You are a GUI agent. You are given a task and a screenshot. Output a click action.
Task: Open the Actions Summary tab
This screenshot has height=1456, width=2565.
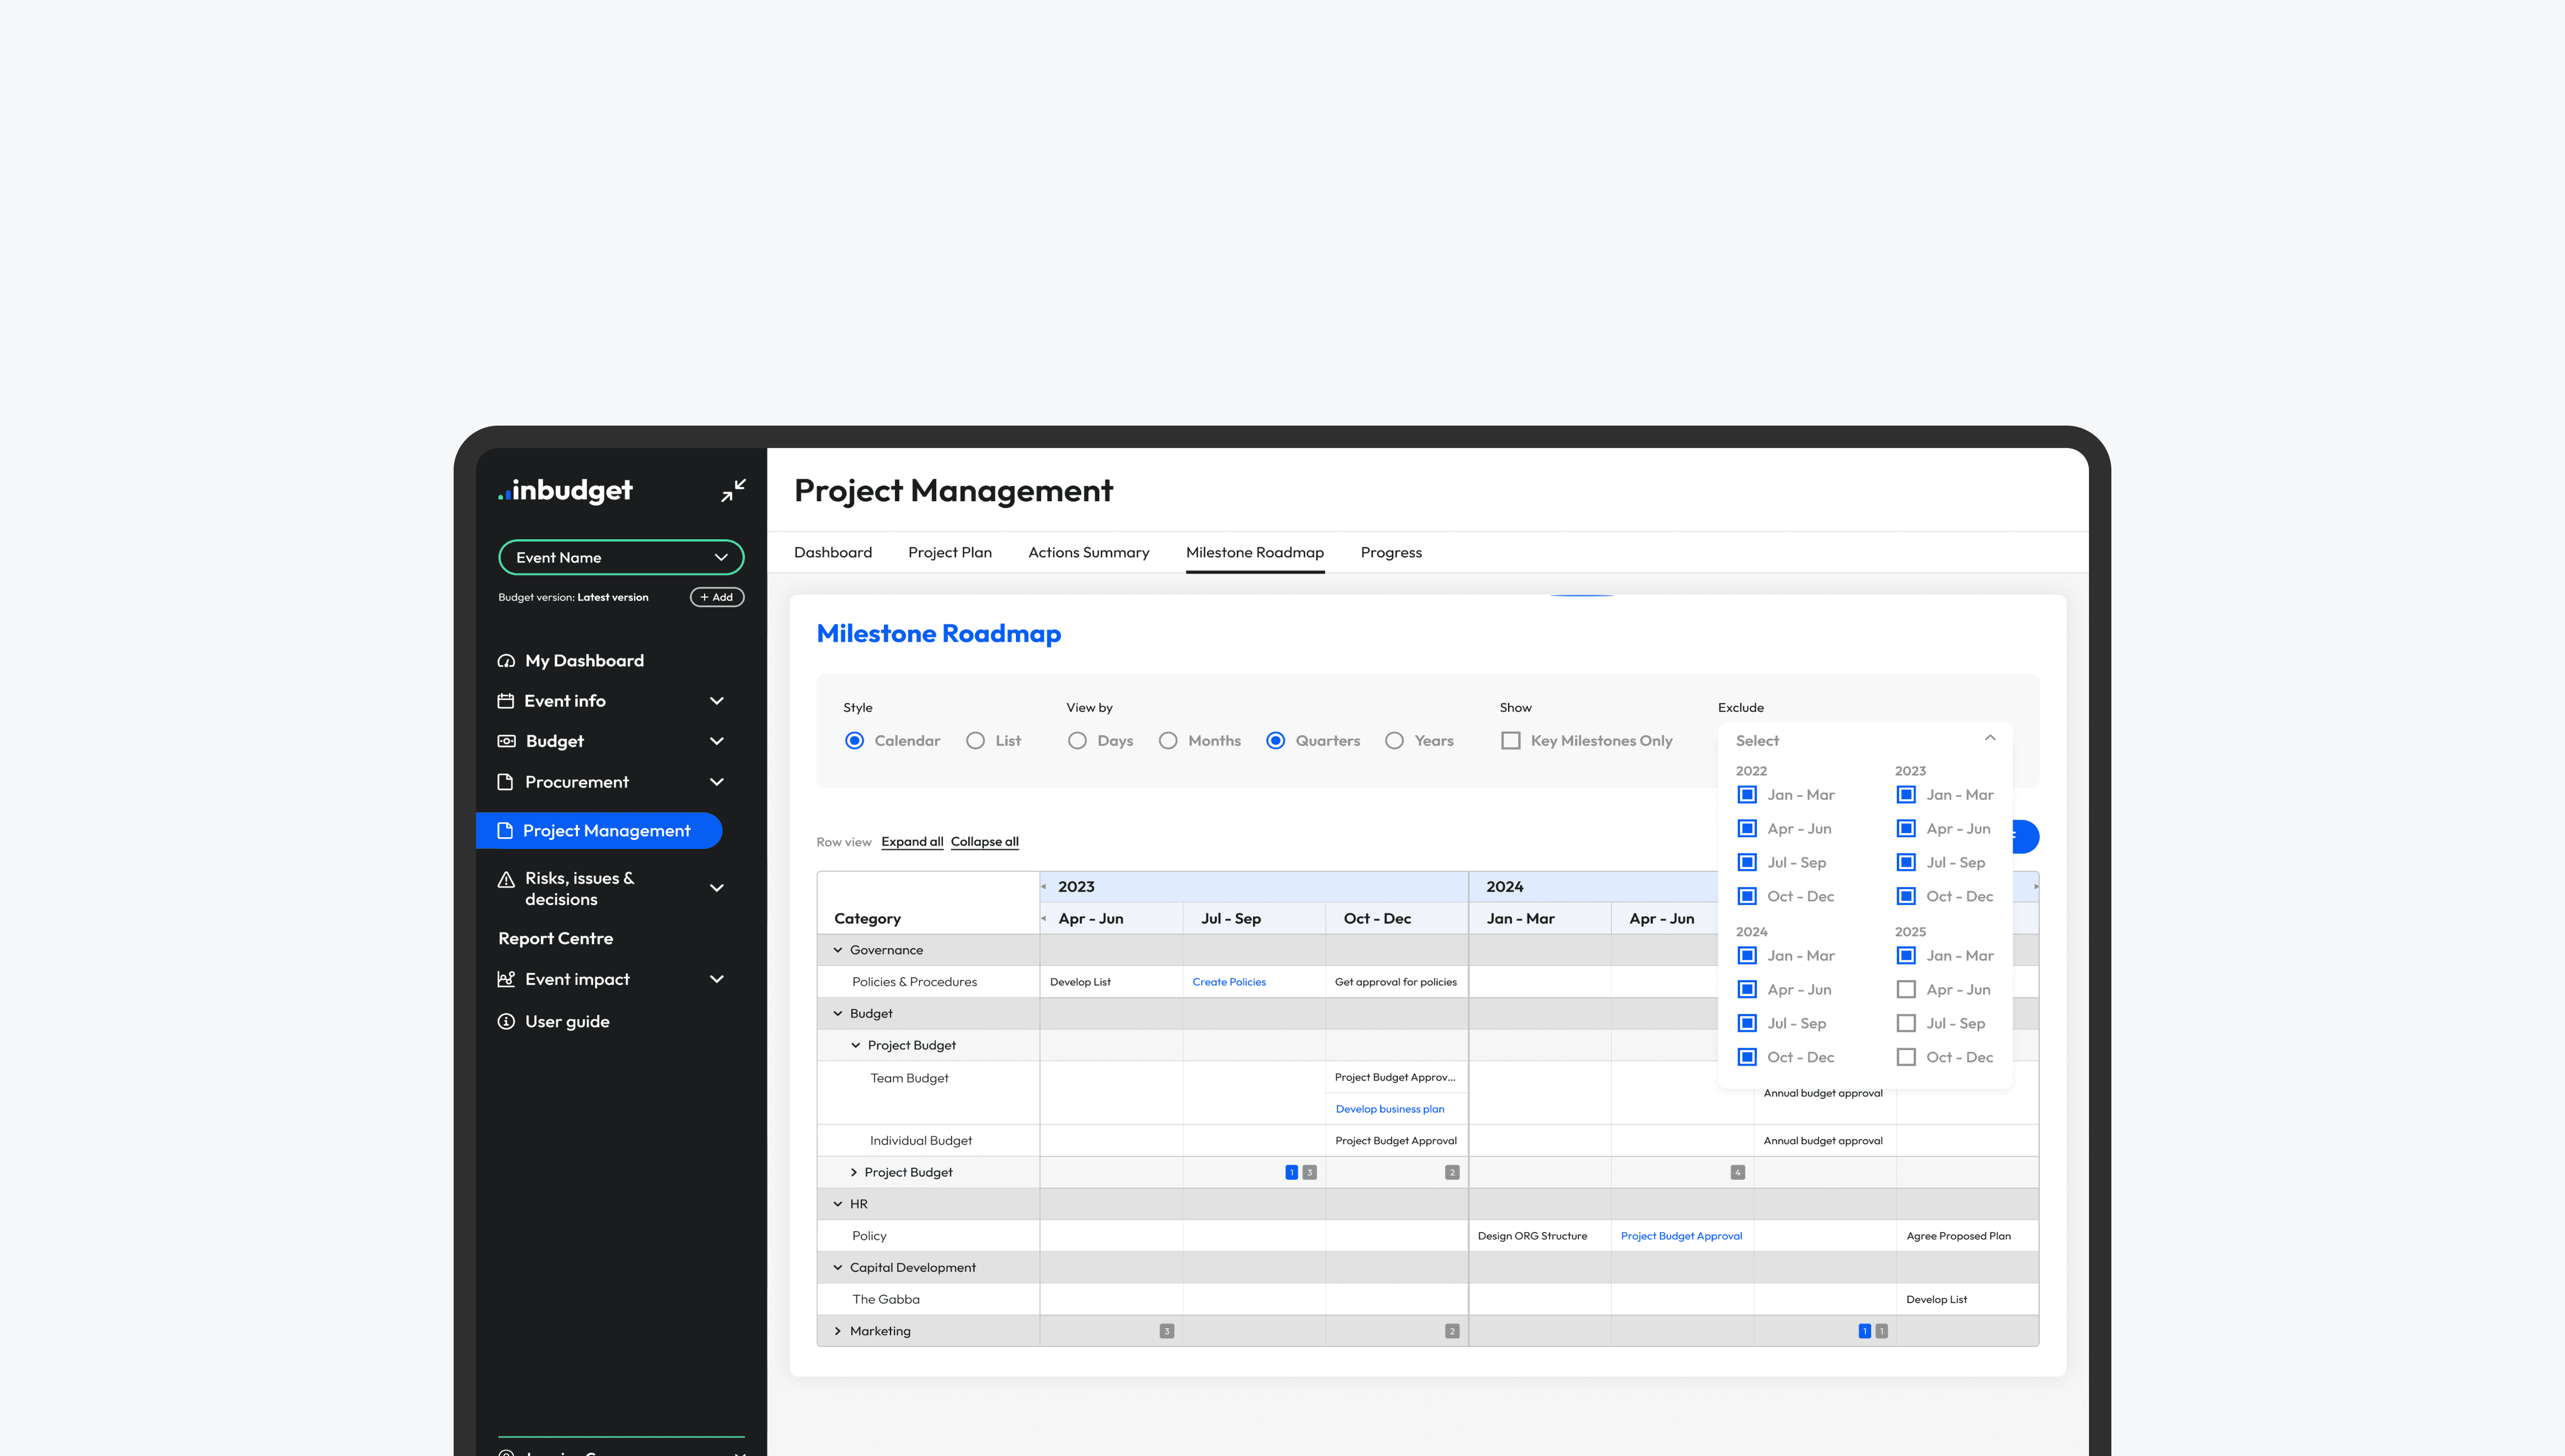click(x=1089, y=553)
